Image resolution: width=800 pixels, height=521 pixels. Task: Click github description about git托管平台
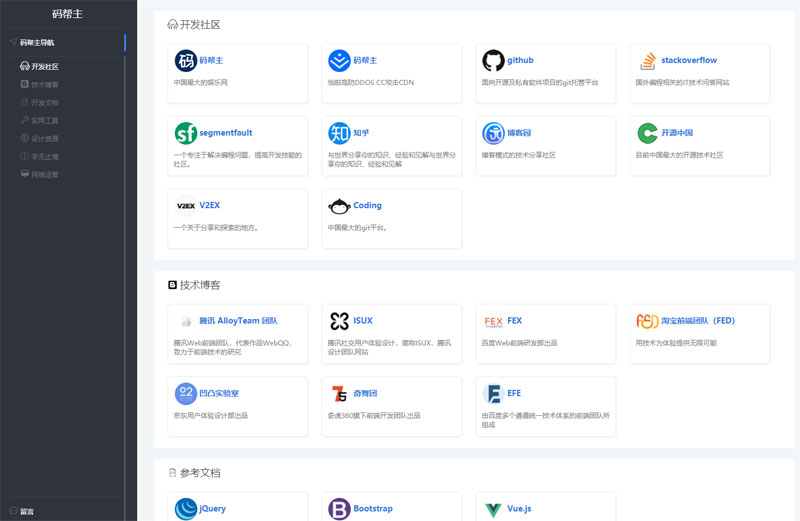click(540, 82)
